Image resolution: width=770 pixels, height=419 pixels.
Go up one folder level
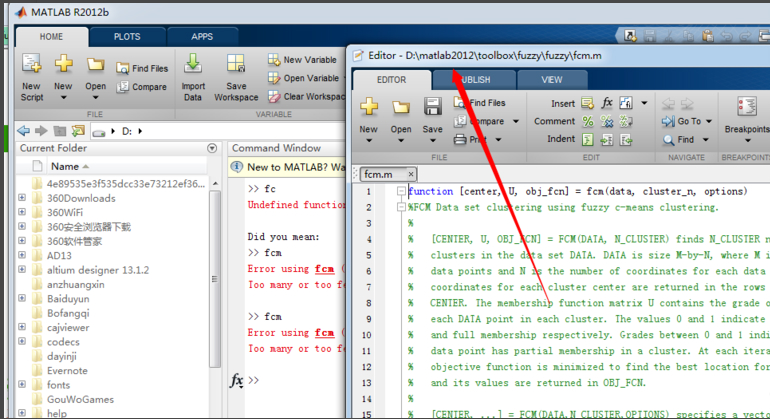click(x=60, y=131)
